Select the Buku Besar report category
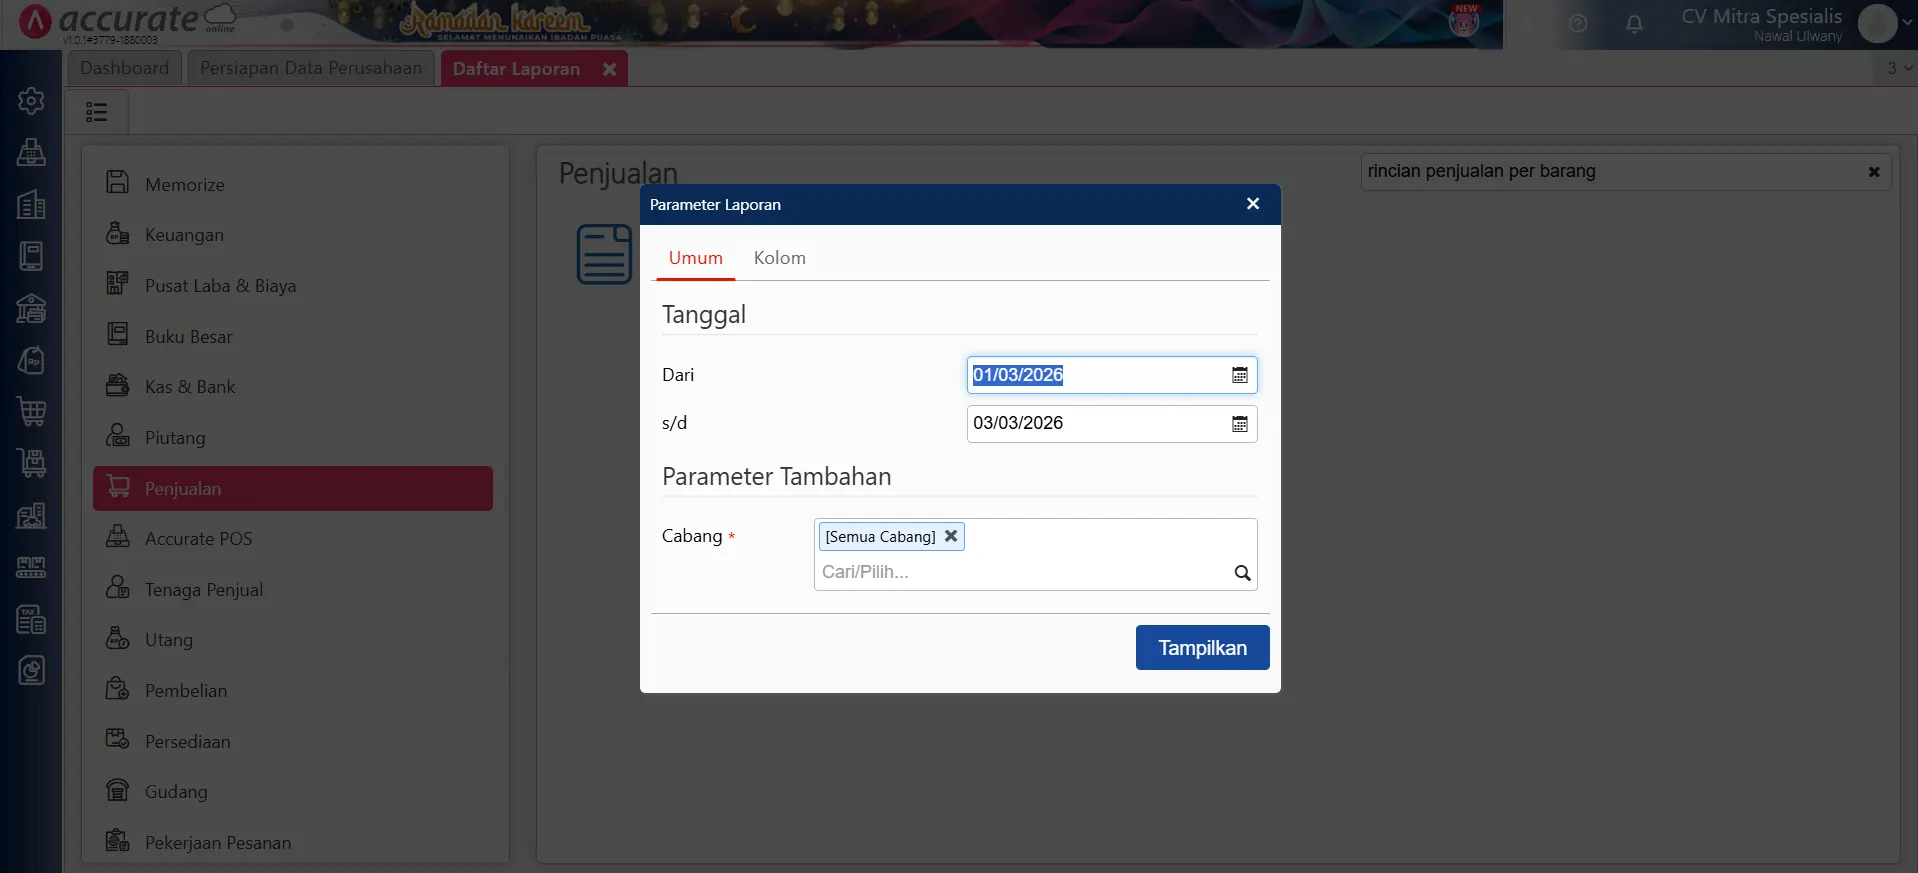The width and height of the screenshot is (1918, 873). pyautogui.click(x=293, y=337)
